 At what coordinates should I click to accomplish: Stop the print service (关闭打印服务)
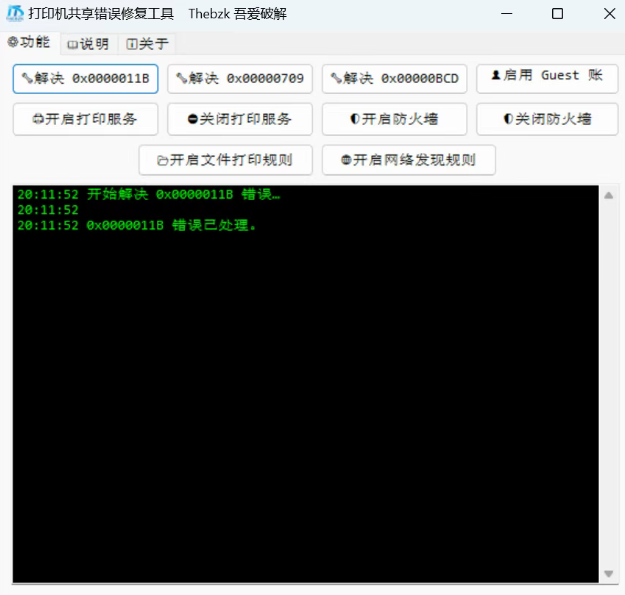click(x=240, y=119)
